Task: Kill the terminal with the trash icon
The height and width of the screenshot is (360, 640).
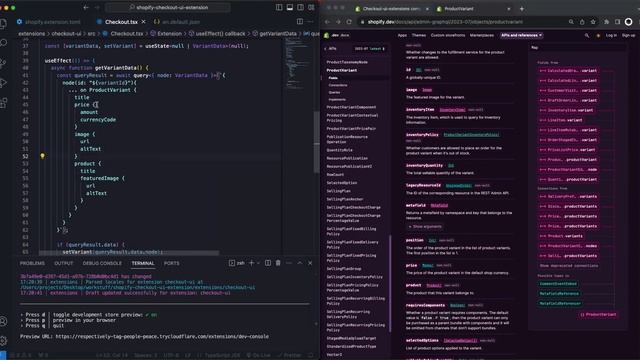Action: click(278, 263)
